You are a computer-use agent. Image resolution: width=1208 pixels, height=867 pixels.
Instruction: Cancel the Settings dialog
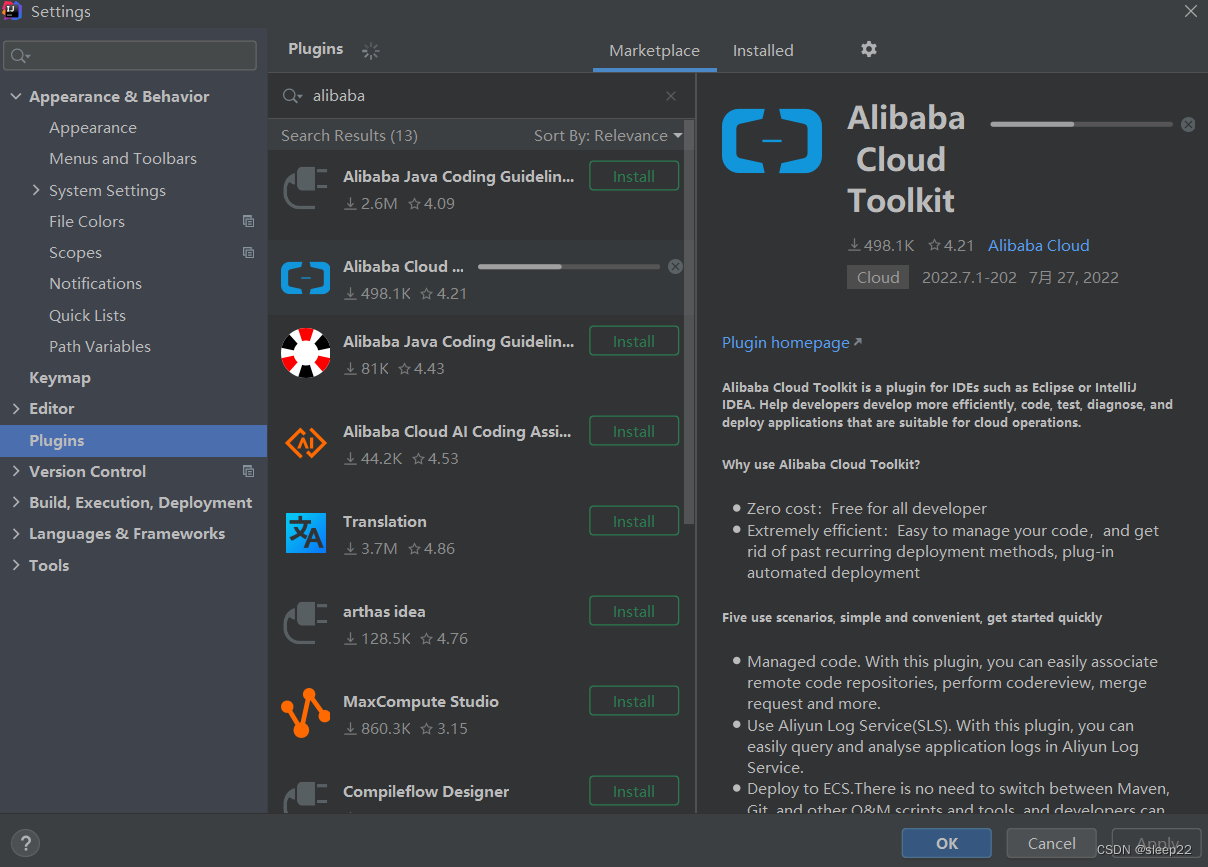pyautogui.click(x=1052, y=843)
